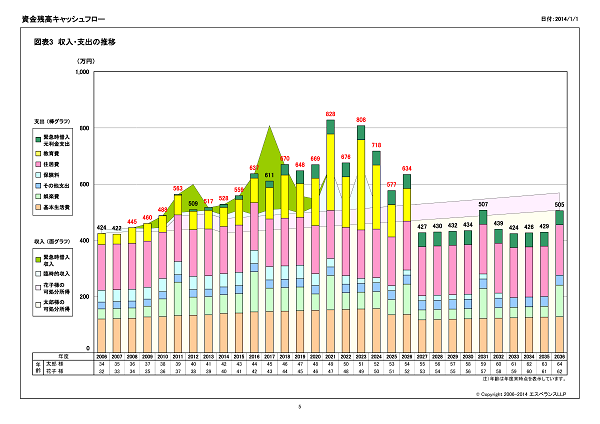Click the 2006 stacked expense bar

[101, 293]
